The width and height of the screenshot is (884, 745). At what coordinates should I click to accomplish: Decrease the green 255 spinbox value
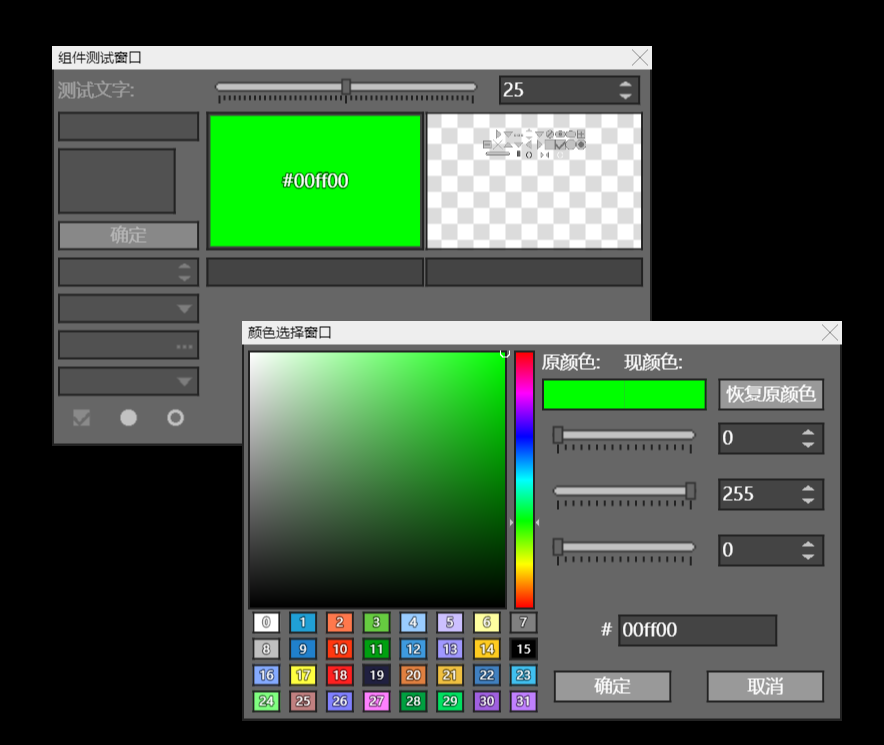[x=808, y=500]
